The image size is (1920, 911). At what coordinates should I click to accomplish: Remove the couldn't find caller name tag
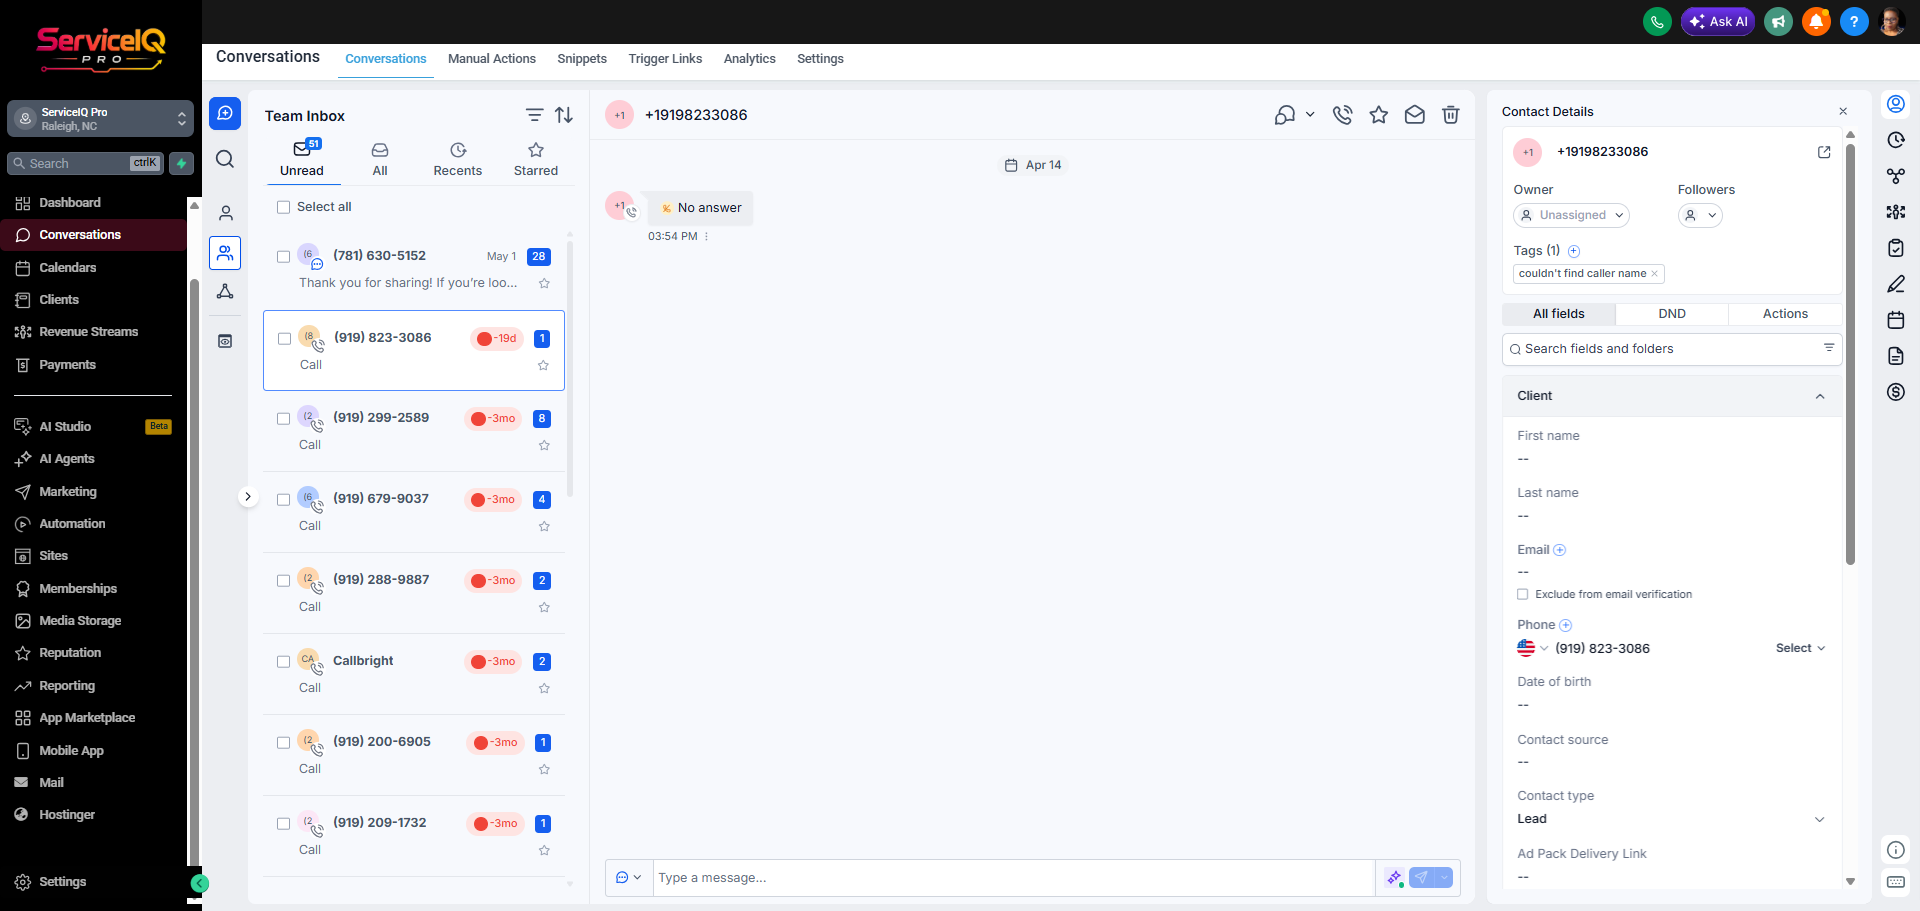1654,274
